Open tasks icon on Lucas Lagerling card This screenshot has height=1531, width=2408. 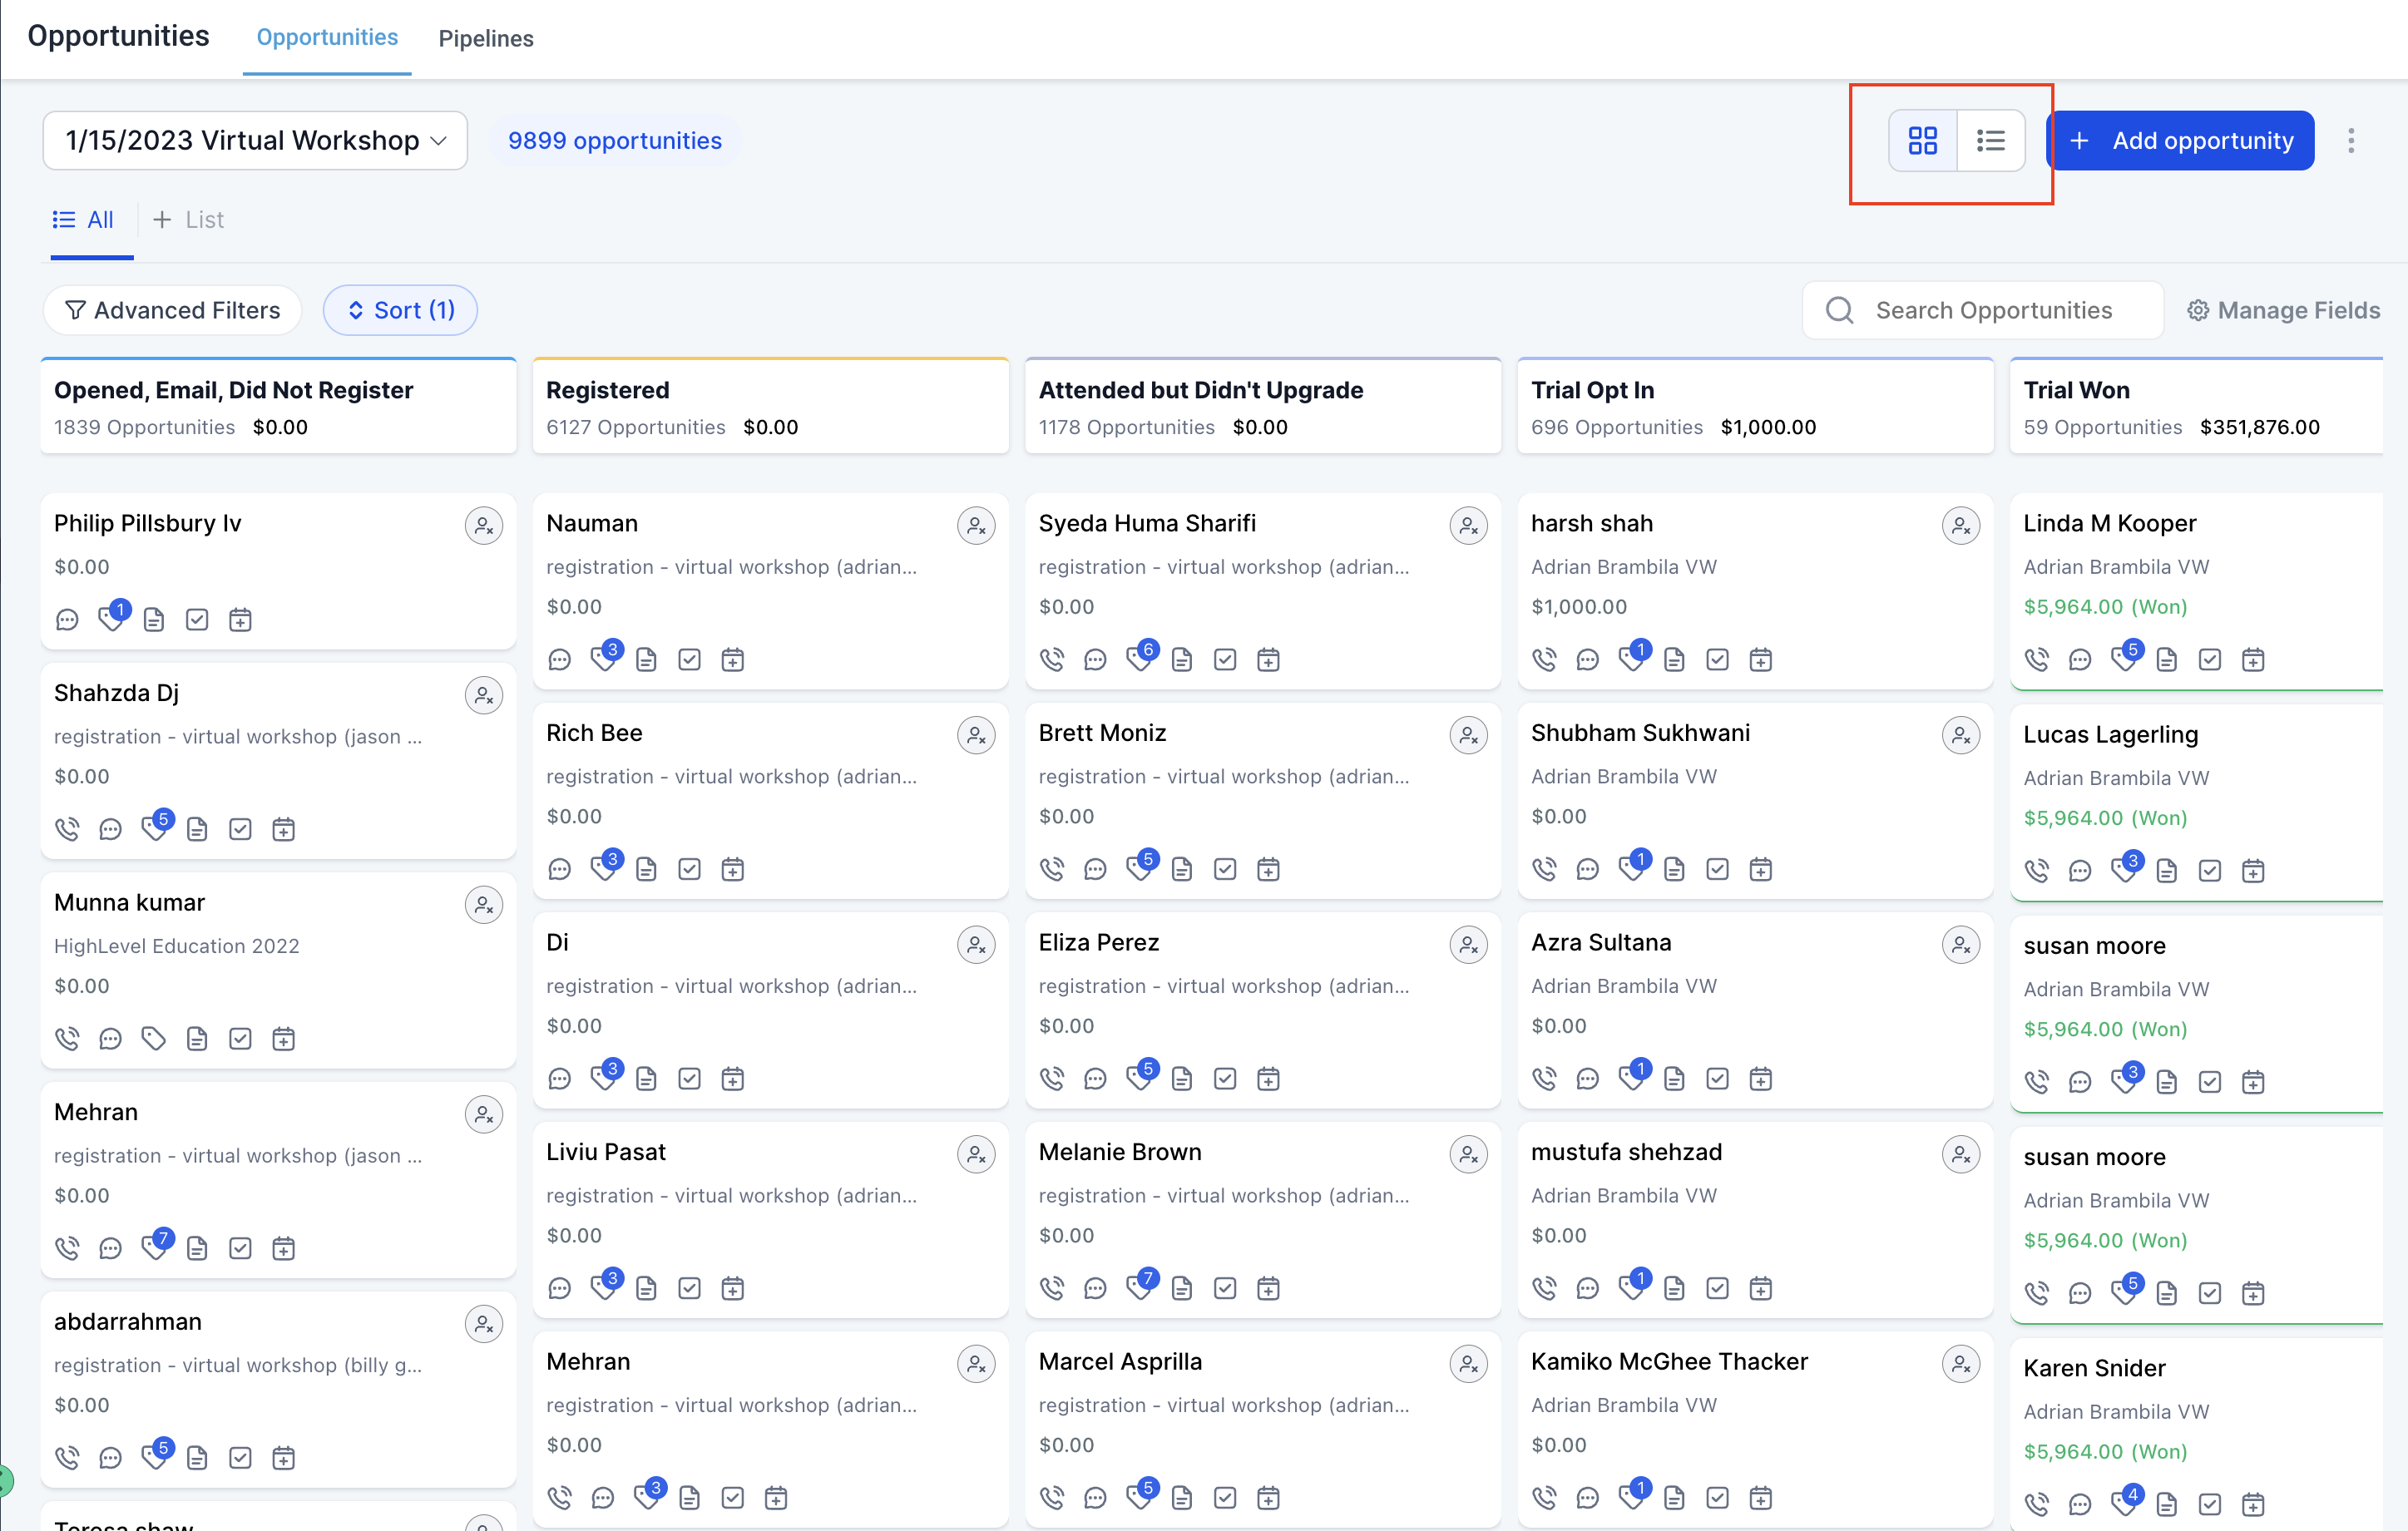tap(2210, 871)
